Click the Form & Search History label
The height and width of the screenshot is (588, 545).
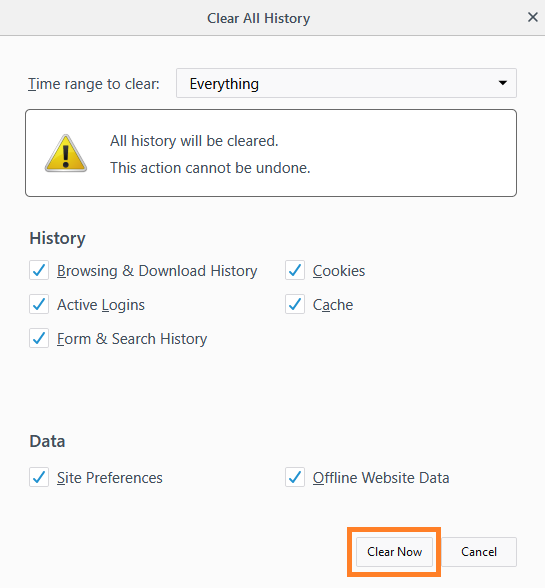tap(132, 339)
